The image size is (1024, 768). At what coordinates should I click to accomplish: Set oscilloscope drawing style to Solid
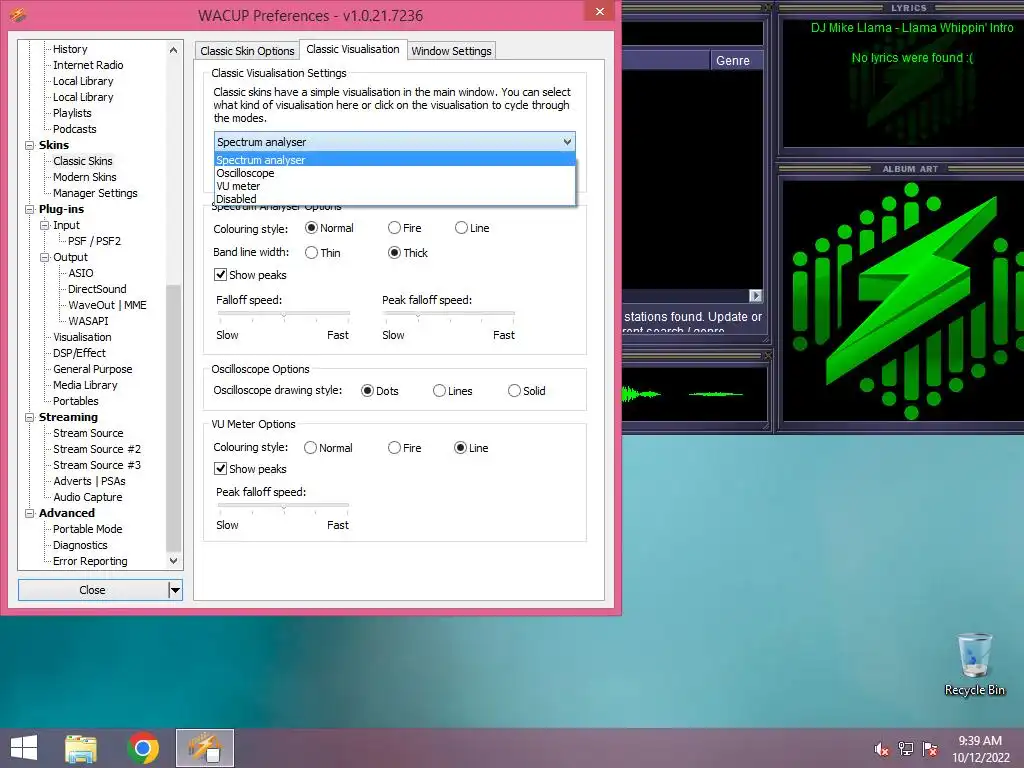[526, 391]
